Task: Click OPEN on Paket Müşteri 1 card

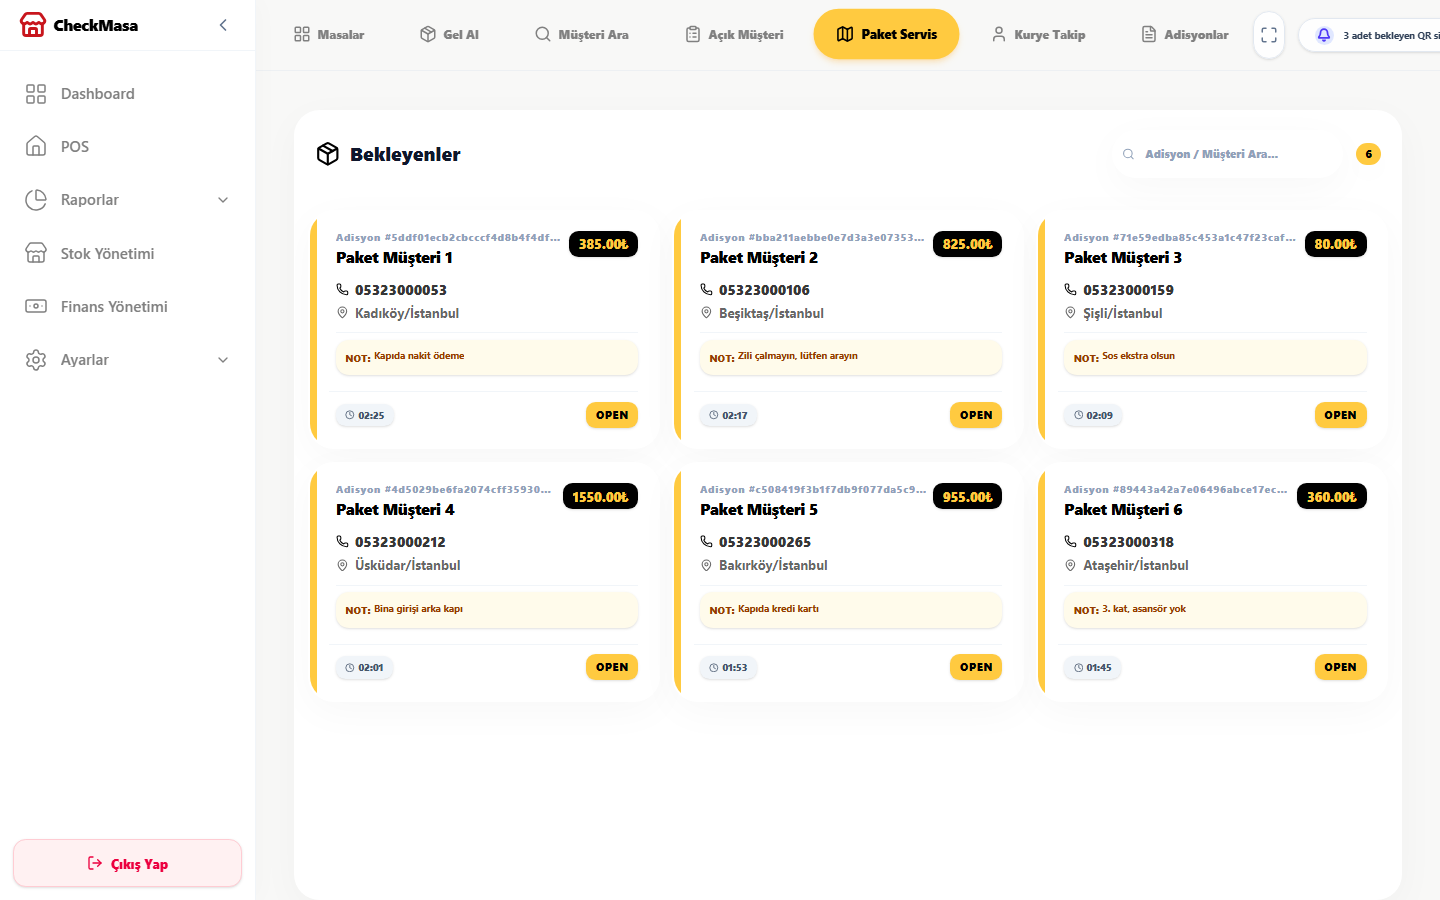Action: tap(612, 415)
